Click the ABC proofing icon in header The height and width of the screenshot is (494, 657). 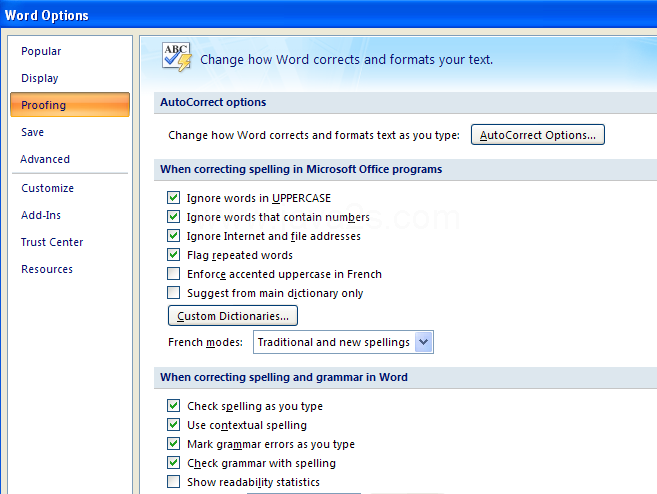click(176, 57)
